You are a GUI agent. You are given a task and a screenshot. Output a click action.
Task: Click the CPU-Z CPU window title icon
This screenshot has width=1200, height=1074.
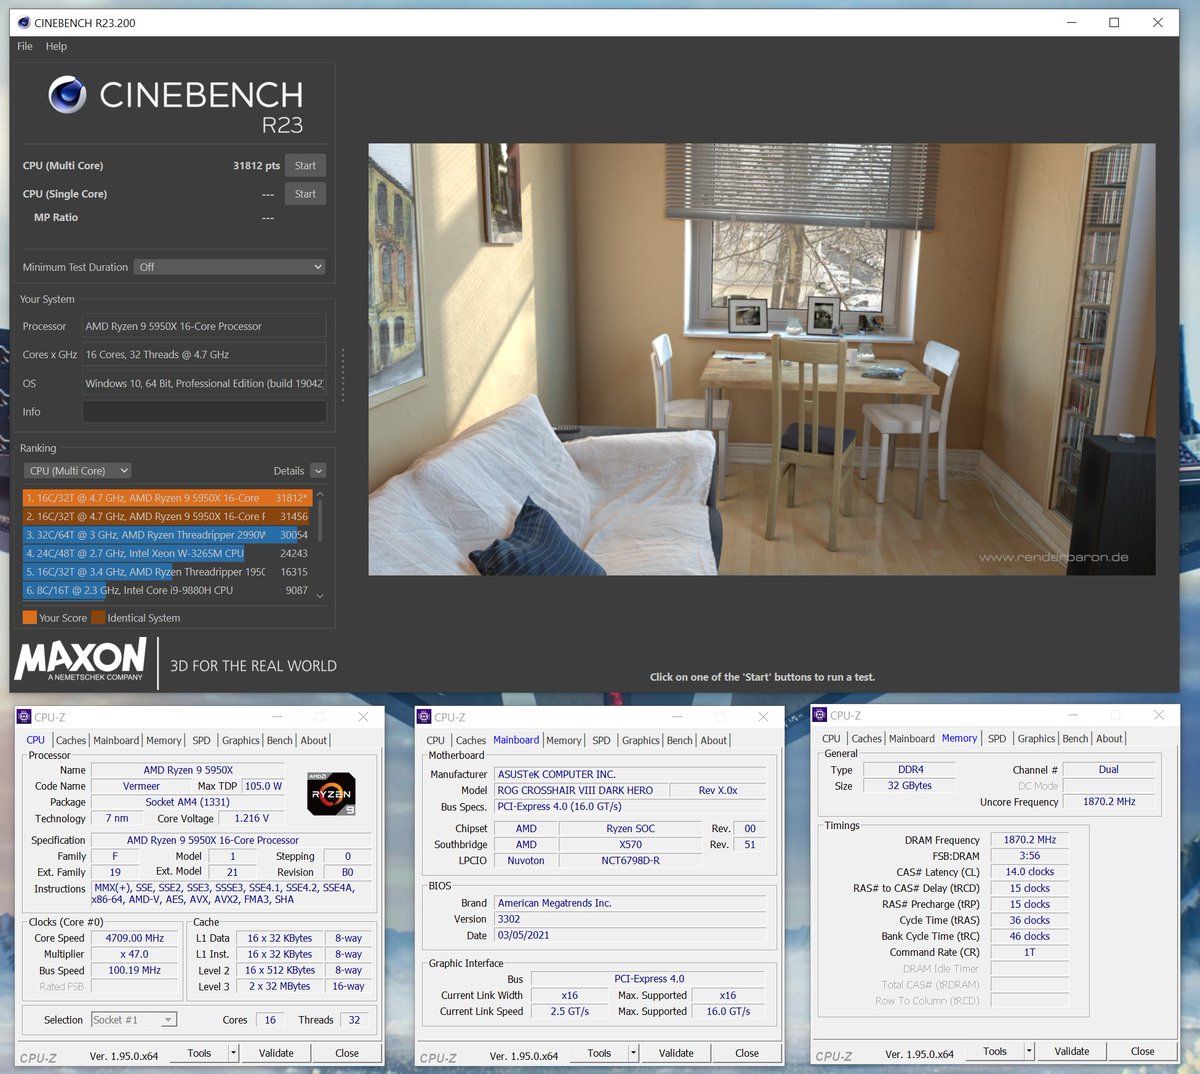(25, 717)
